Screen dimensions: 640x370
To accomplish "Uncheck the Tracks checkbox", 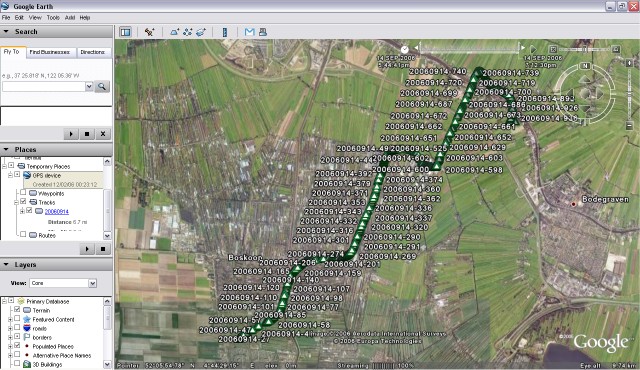I will coord(23,202).
